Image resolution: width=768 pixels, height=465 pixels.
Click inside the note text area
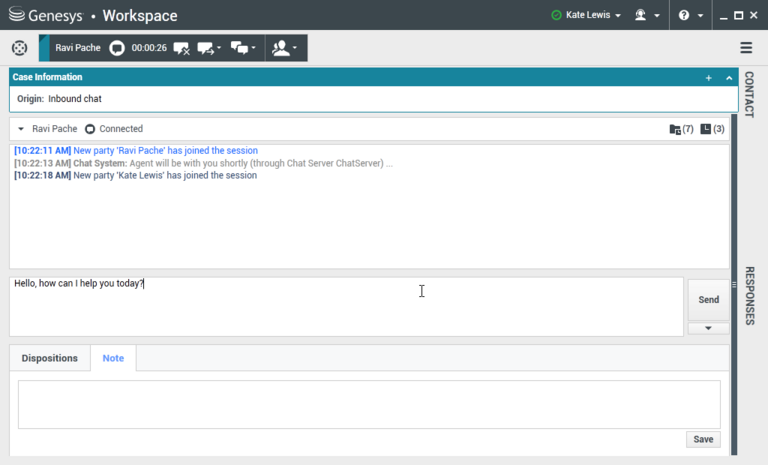(369, 404)
